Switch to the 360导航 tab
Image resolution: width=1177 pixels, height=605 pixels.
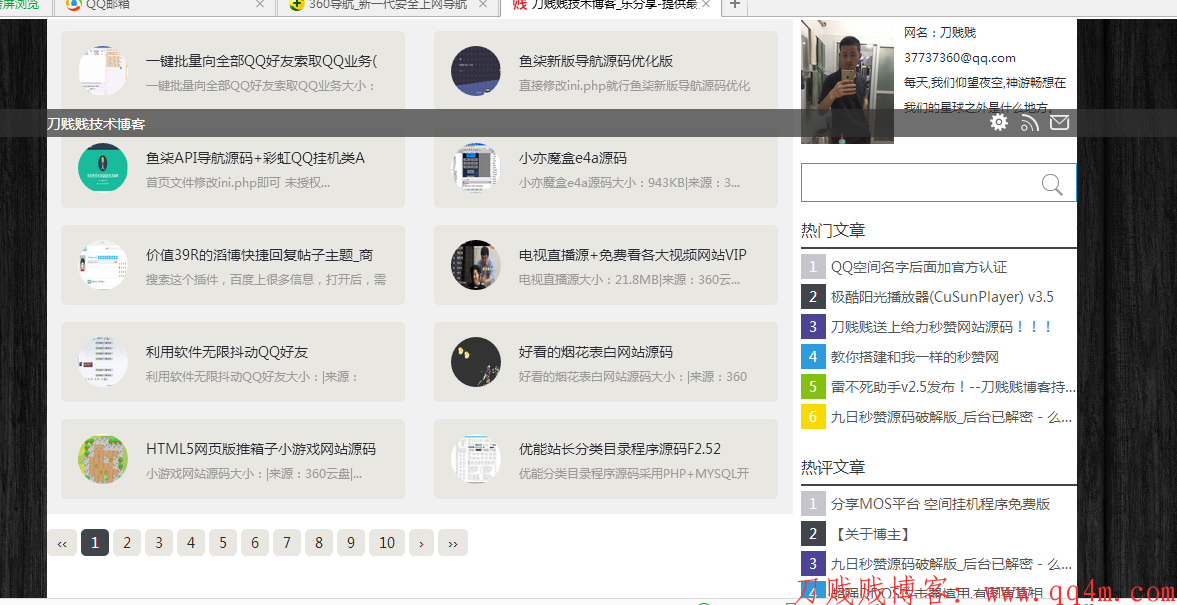pyautogui.click(x=387, y=5)
